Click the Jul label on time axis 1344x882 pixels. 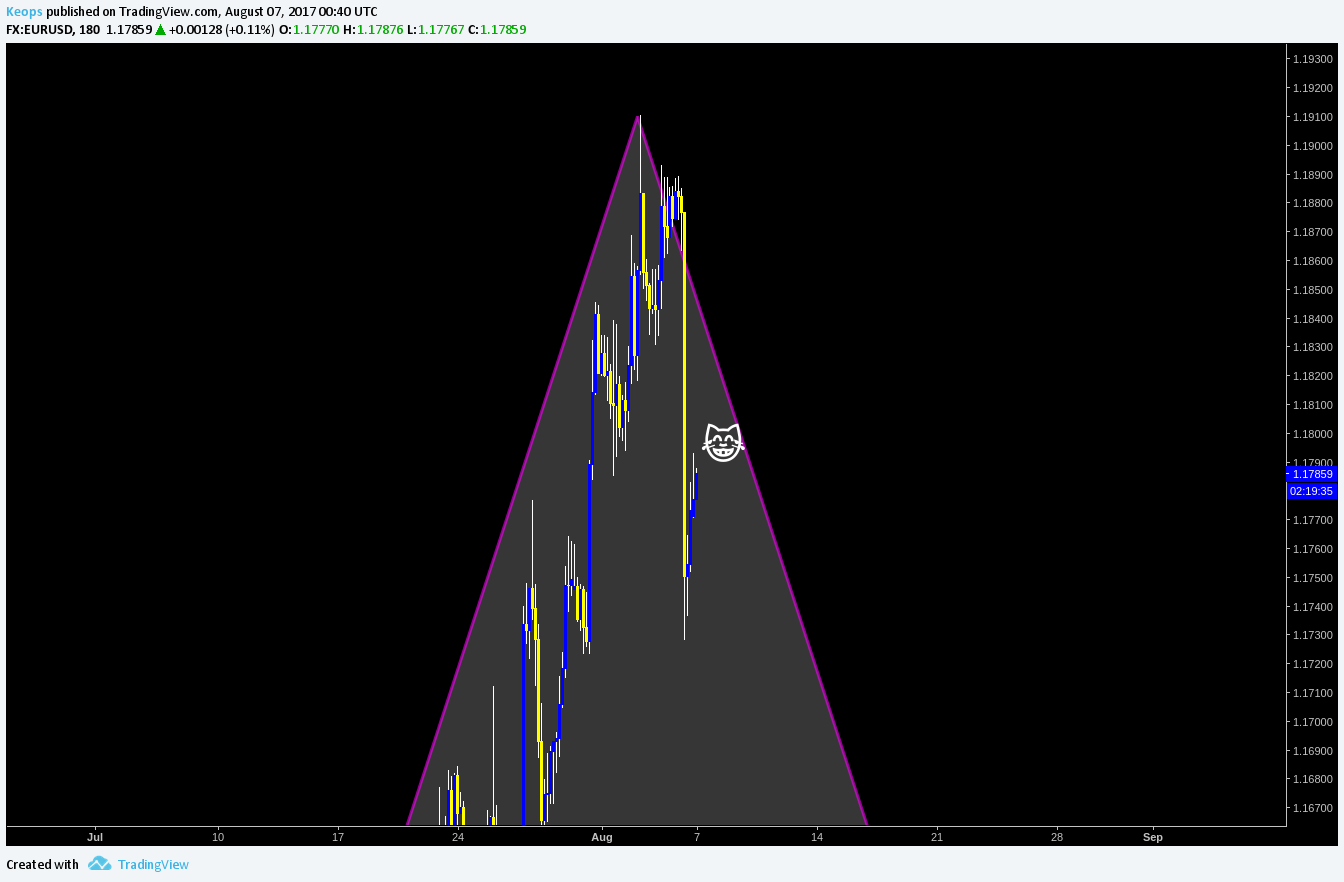[95, 837]
